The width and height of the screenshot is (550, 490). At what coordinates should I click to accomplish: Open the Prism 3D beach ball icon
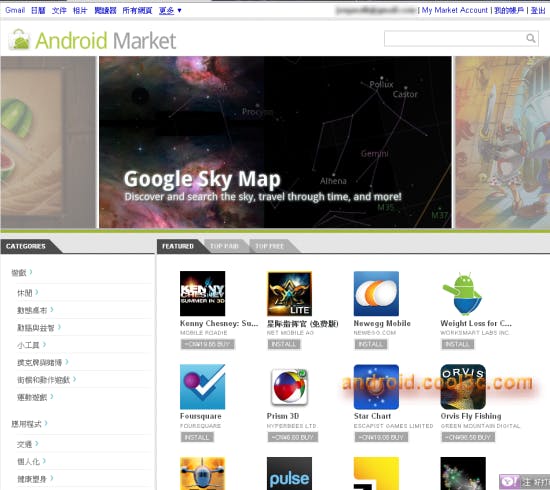(x=289, y=387)
